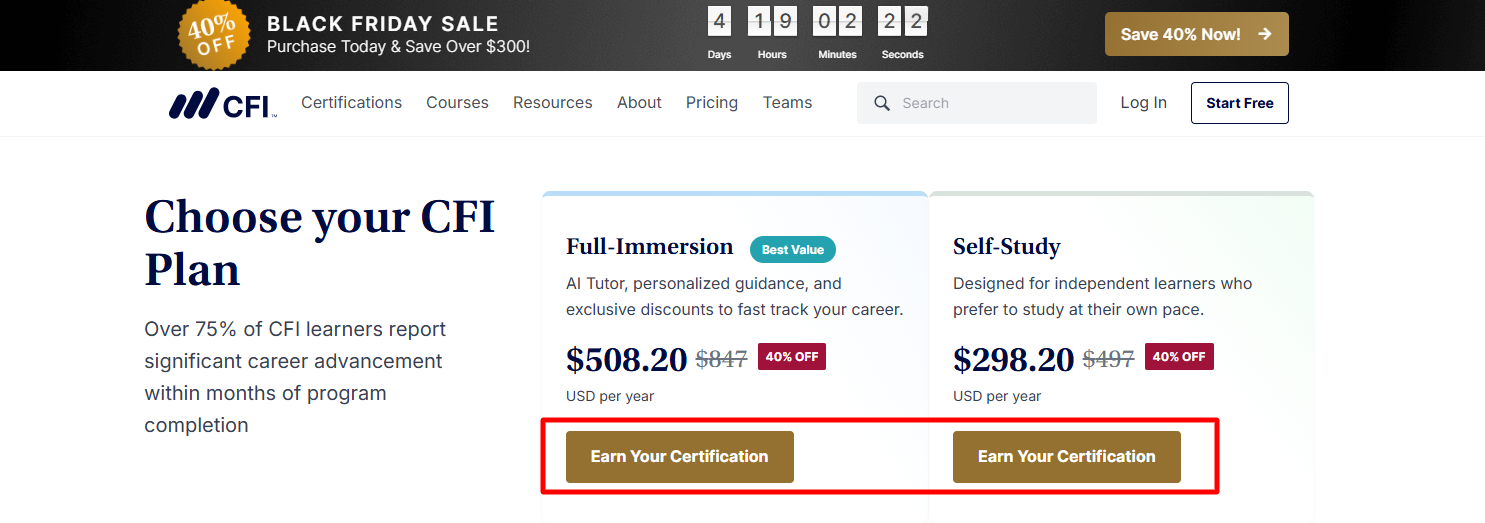Click the Best Value badge beside Full-Immersion
The width and height of the screenshot is (1485, 523).
[792, 249]
